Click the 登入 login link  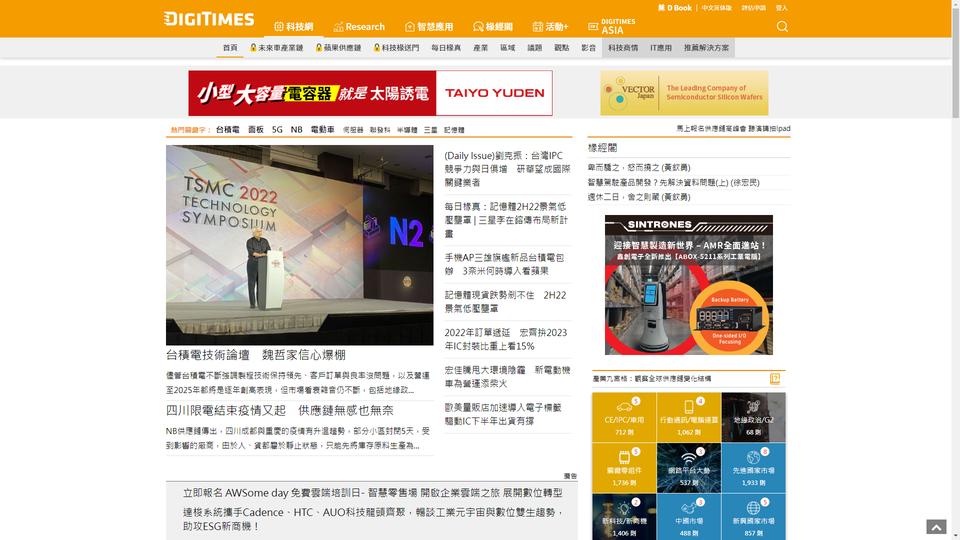tap(782, 8)
